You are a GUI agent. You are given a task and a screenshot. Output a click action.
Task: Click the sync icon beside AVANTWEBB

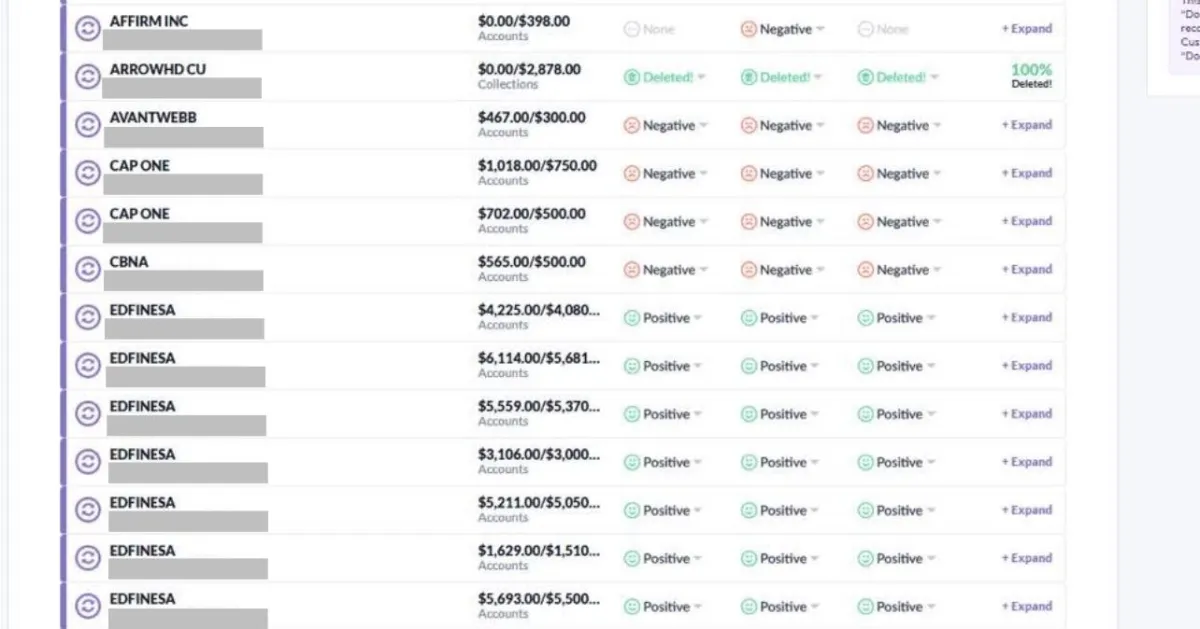(88, 125)
